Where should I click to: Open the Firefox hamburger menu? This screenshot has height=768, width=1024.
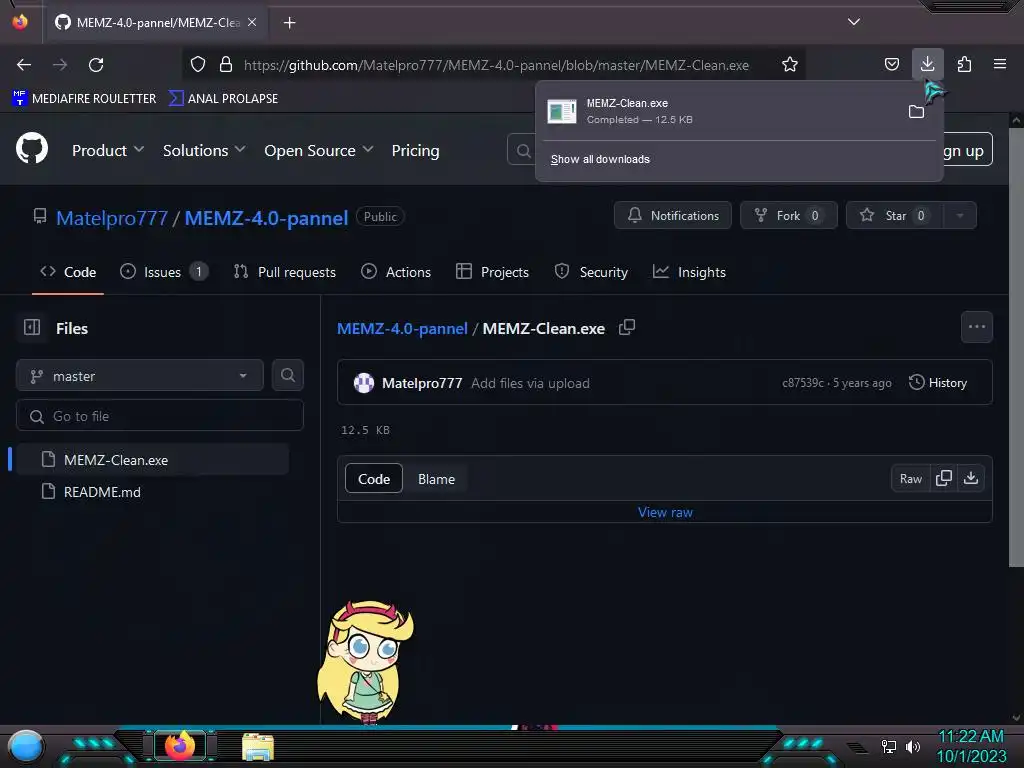point(1000,64)
